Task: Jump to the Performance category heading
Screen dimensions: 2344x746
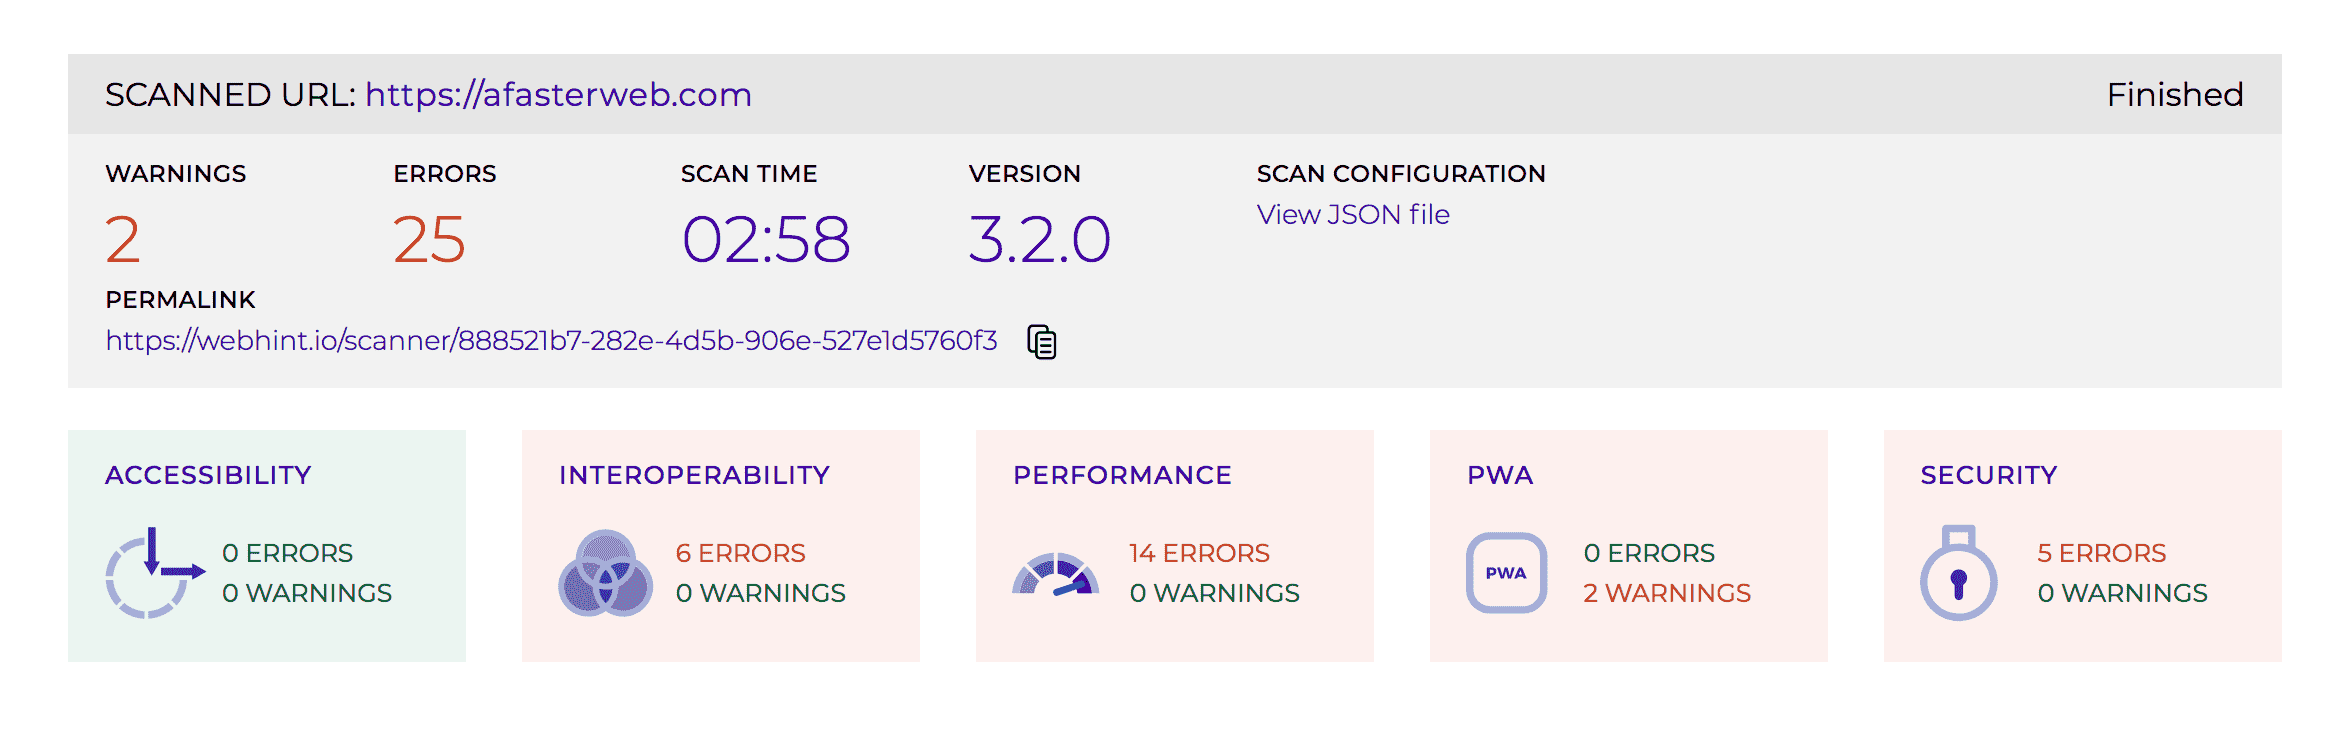Action: [1122, 475]
